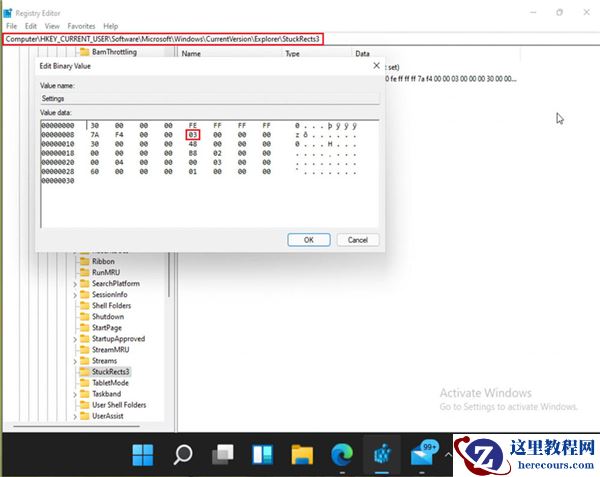Click the tree pane vertical scrollbar
600x477 pixels.
click(x=169, y=274)
